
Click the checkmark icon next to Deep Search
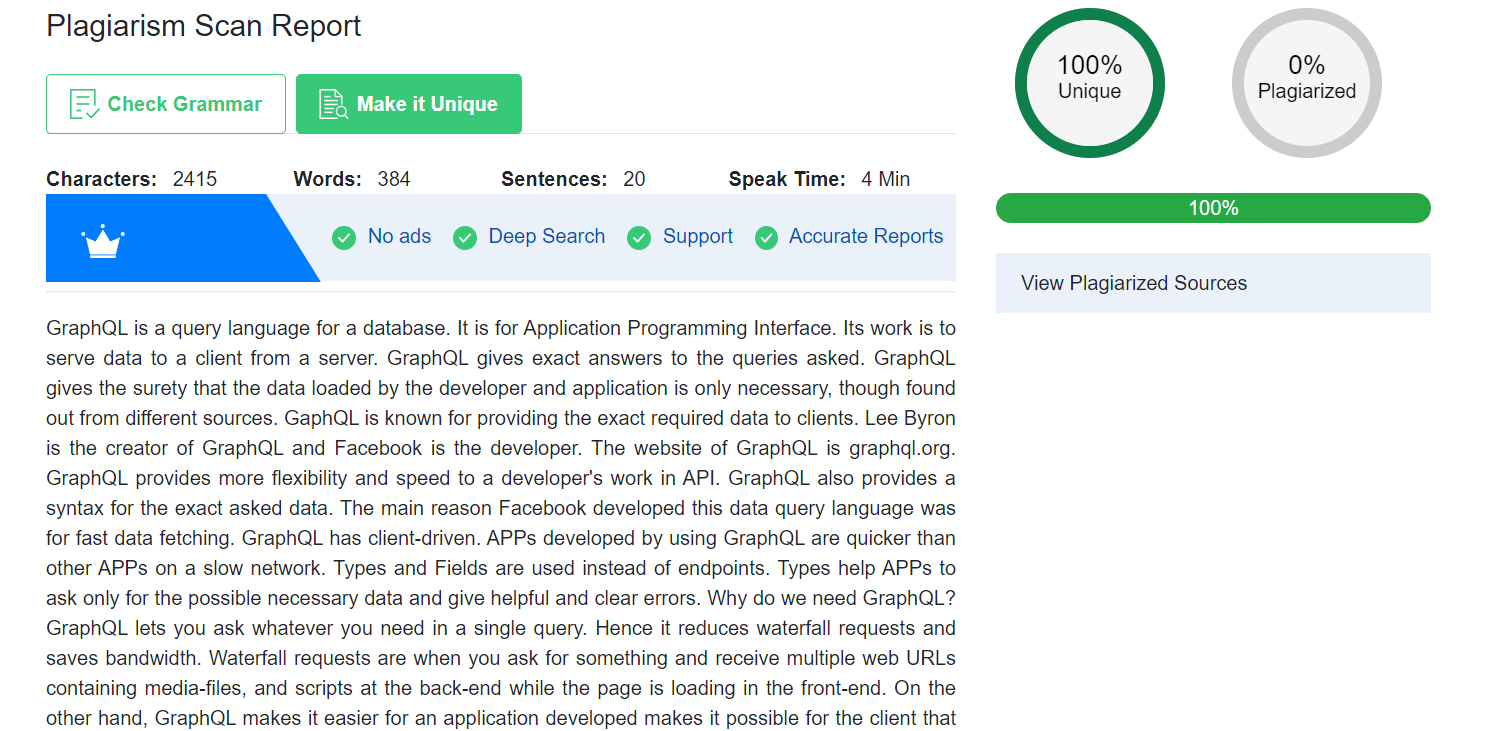coord(465,238)
